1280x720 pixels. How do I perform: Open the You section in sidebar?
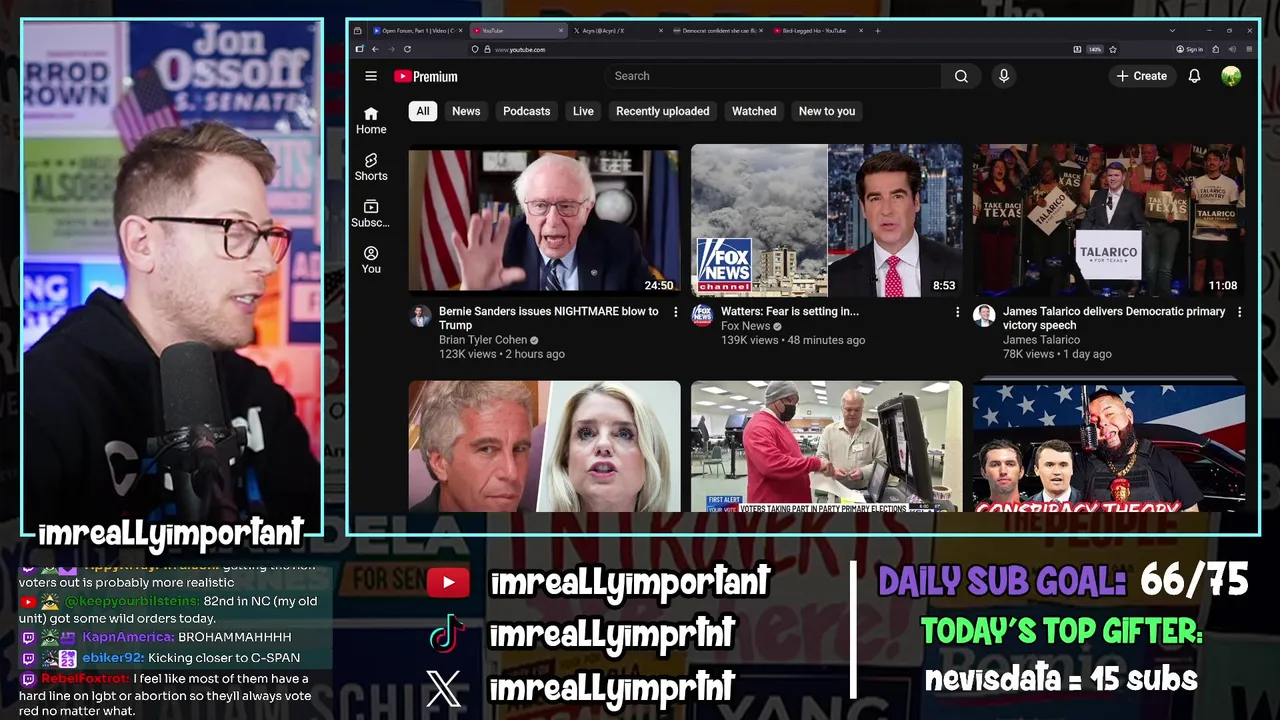(371, 260)
